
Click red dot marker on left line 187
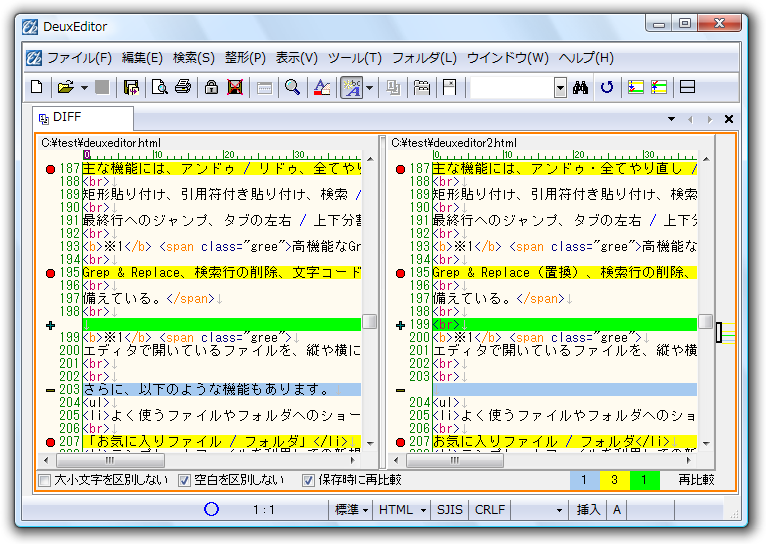50,169
